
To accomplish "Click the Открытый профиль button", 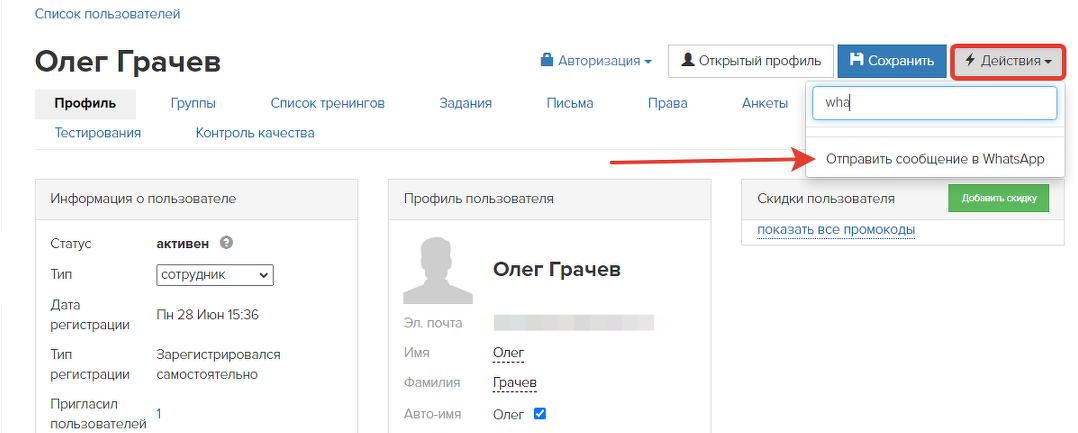I will [750, 61].
